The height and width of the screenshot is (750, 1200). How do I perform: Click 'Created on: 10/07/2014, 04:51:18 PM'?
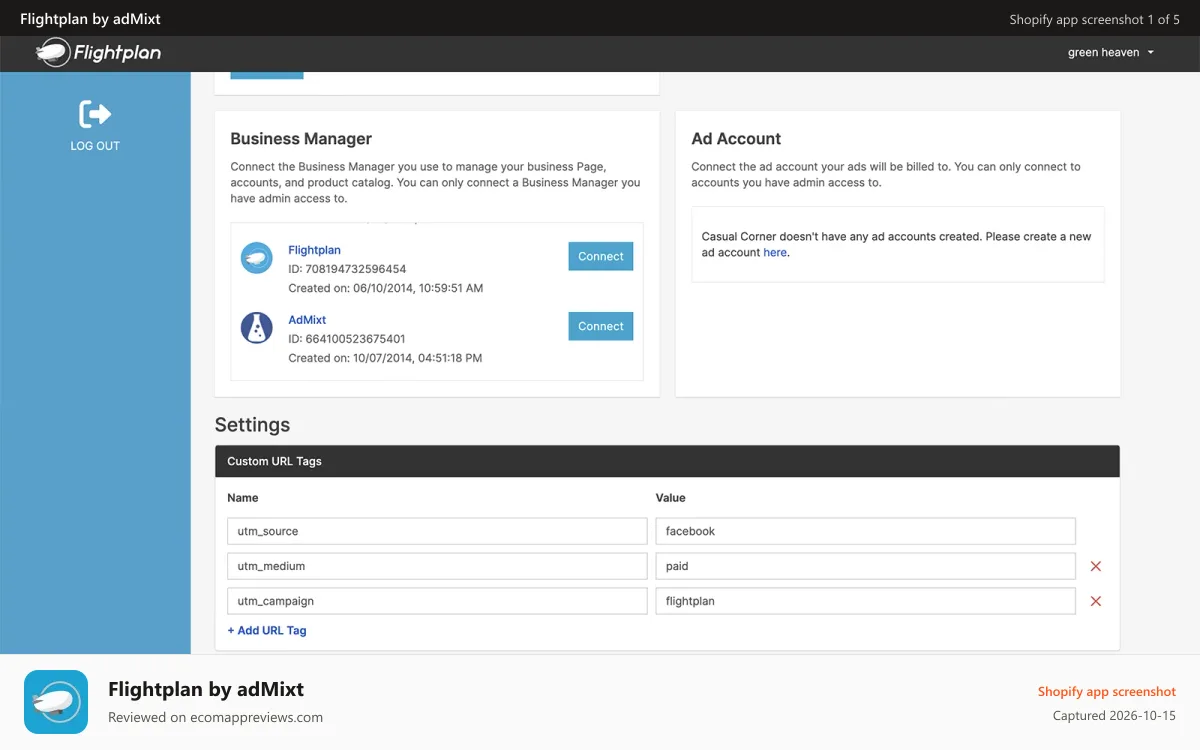click(385, 358)
